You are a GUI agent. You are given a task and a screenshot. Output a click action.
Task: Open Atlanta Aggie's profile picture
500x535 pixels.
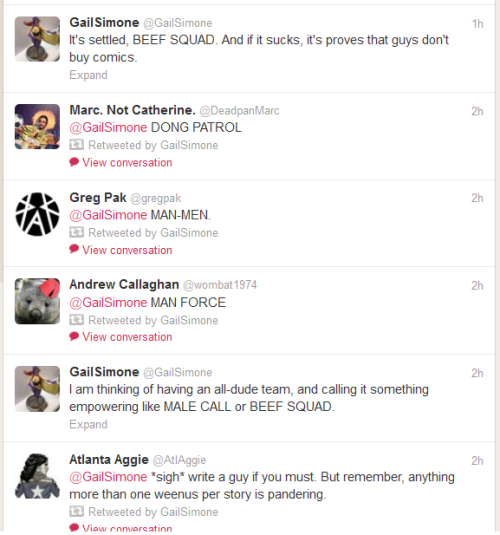(38, 476)
